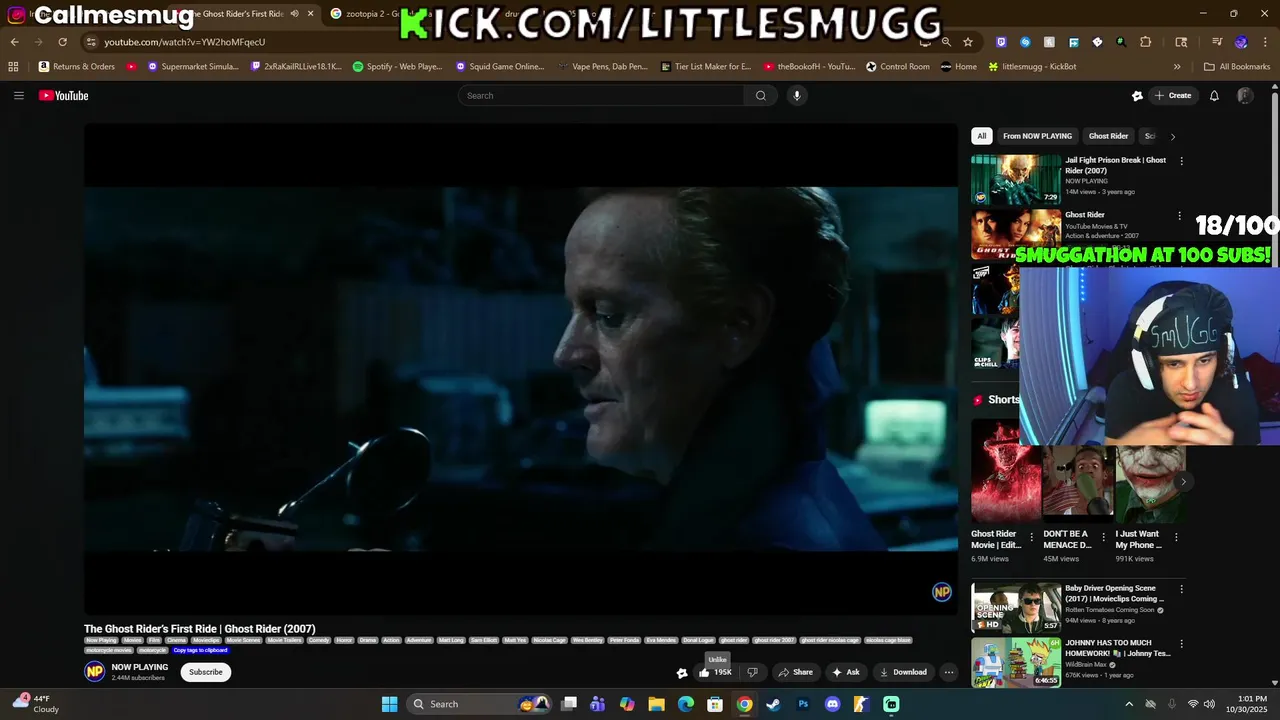Select the All filter chip

(982, 136)
